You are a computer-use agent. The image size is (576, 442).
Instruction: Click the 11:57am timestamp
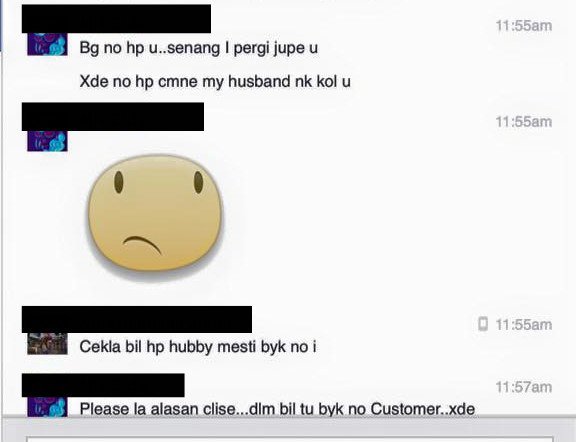point(523,387)
